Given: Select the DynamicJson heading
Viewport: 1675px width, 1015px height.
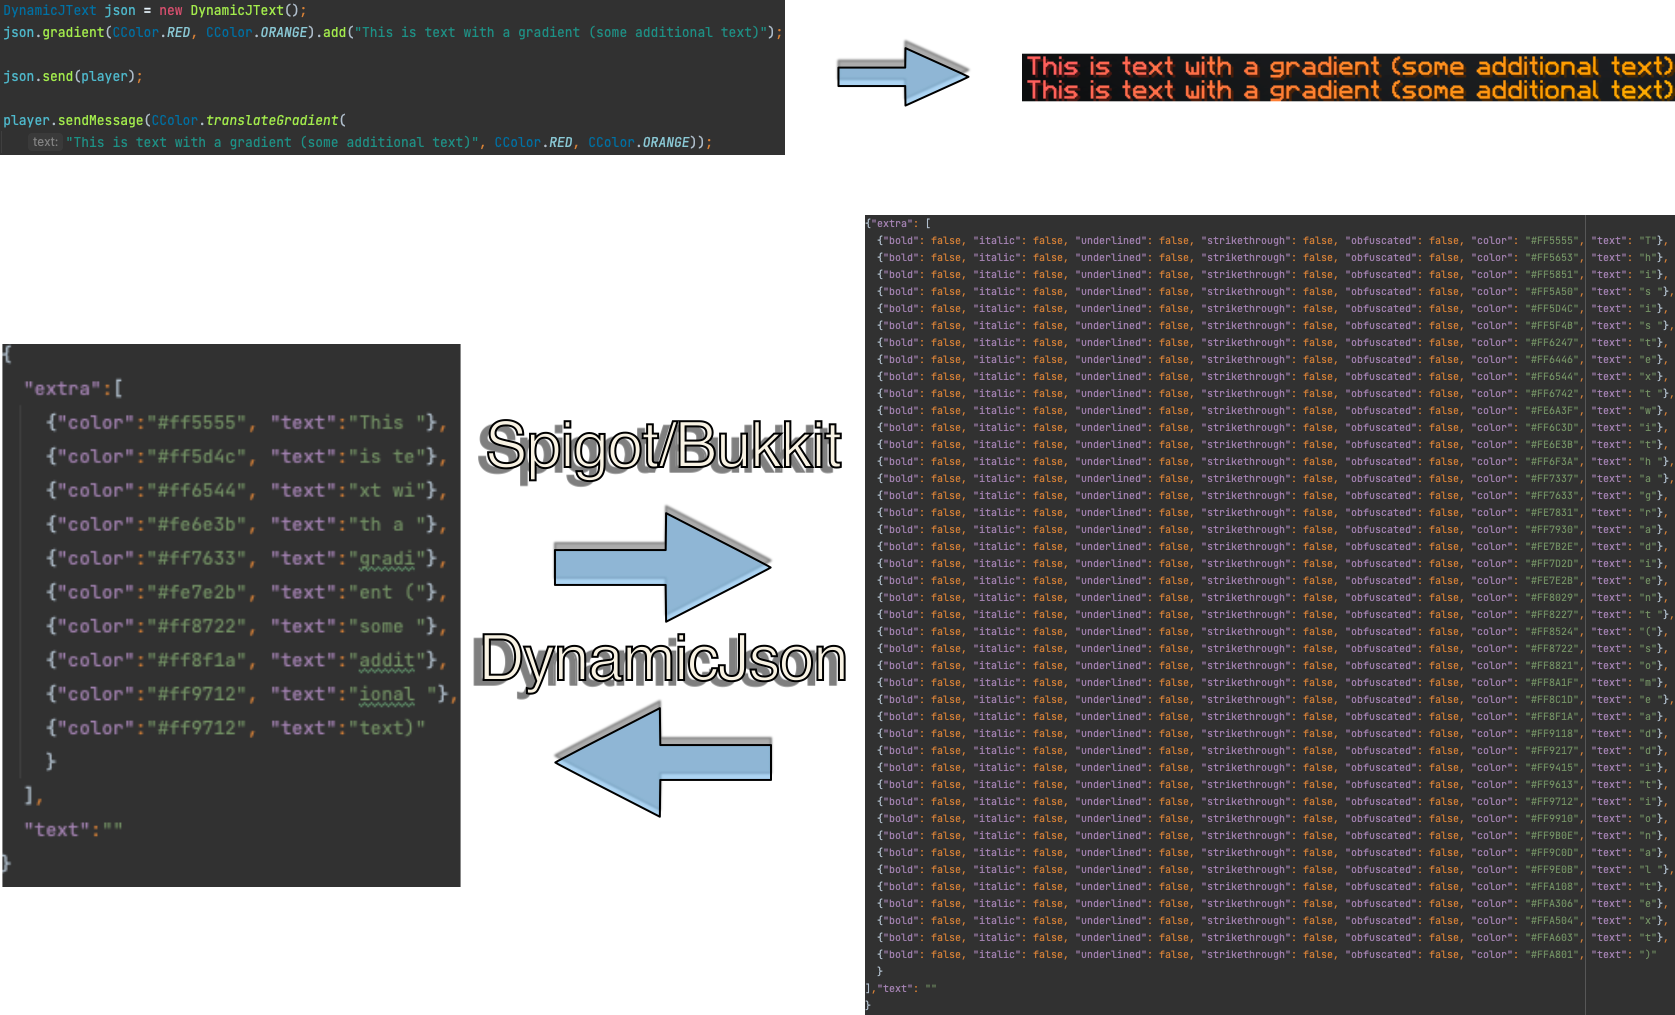Looking at the screenshot, I should pos(663,659).
